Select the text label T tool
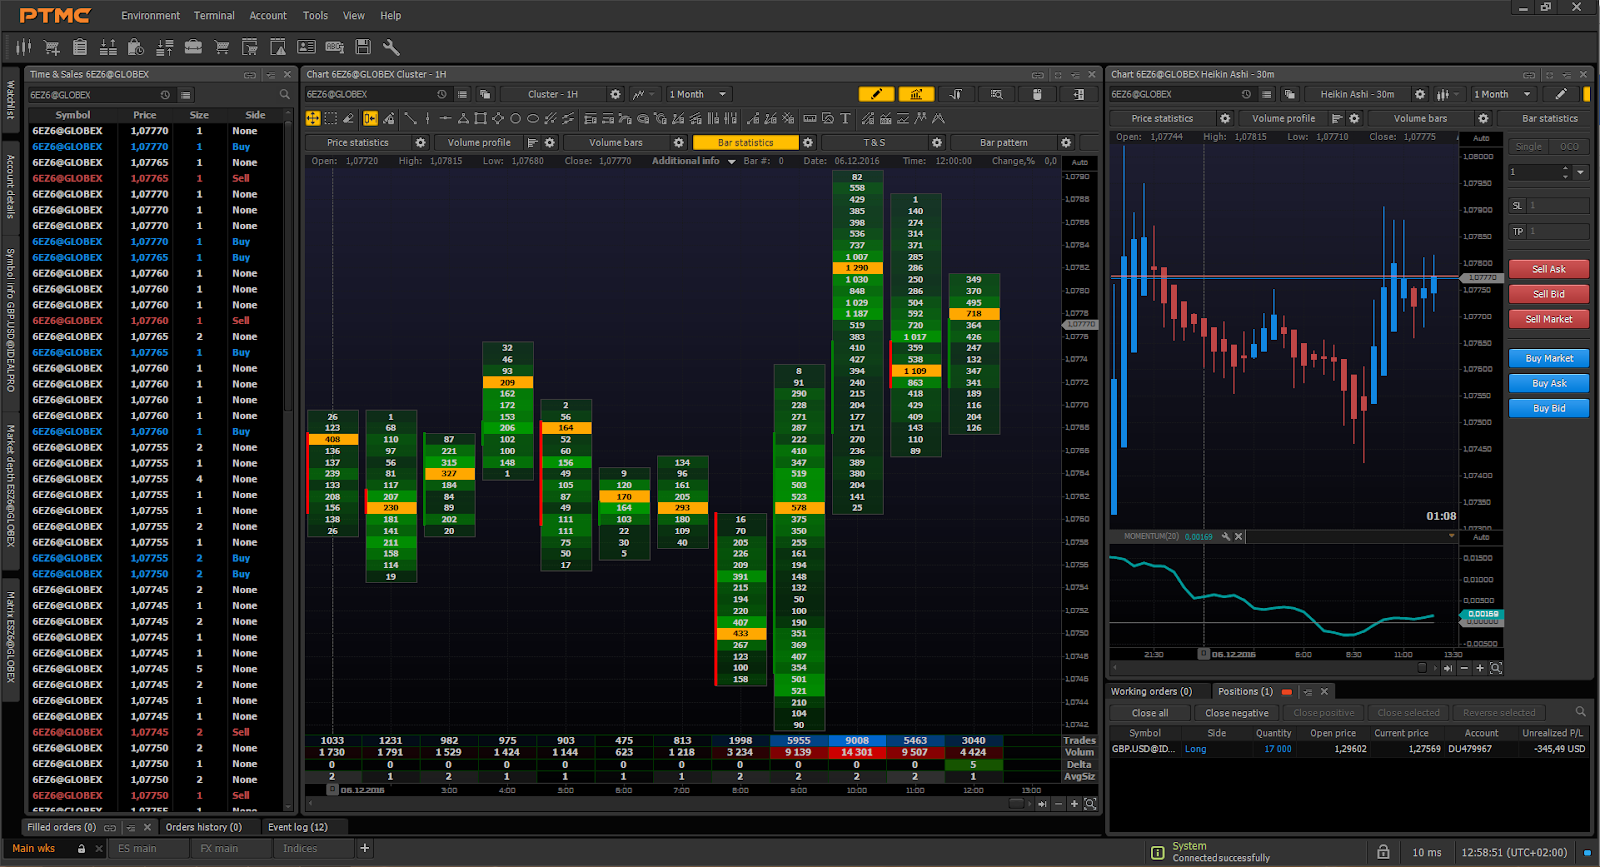This screenshot has width=1600, height=867. [845, 118]
